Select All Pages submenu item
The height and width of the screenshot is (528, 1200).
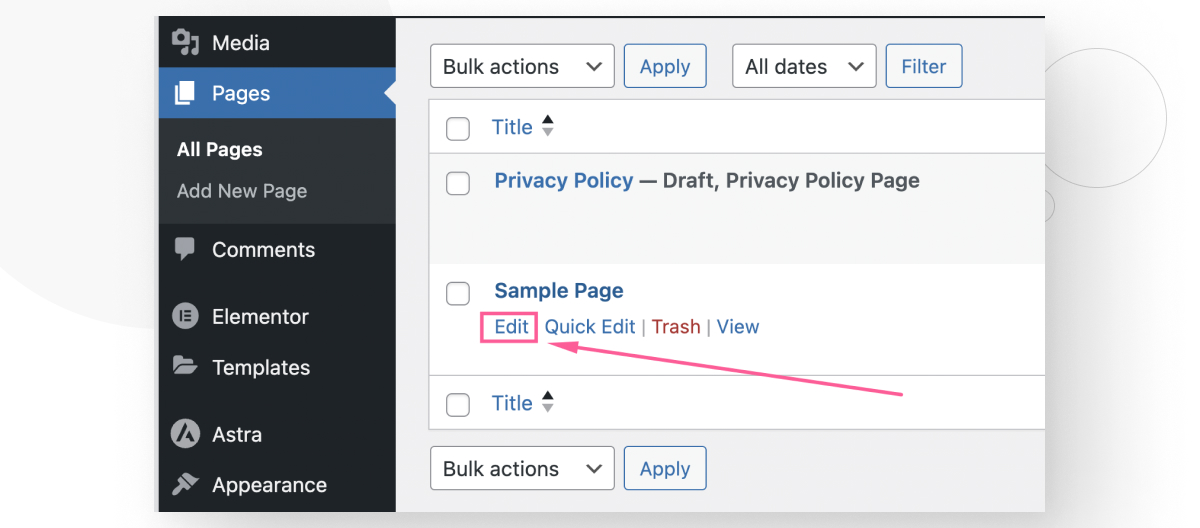pos(220,150)
